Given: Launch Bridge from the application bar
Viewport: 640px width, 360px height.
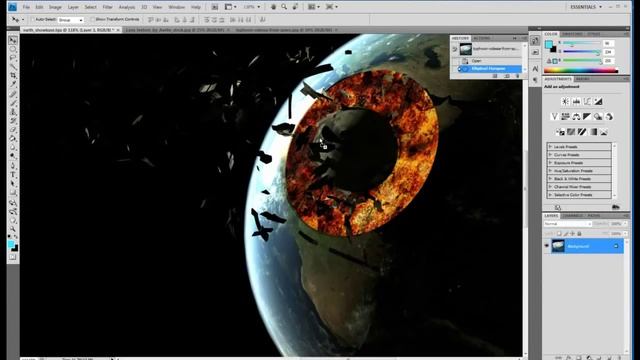Looking at the screenshot, I should pos(215,7).
